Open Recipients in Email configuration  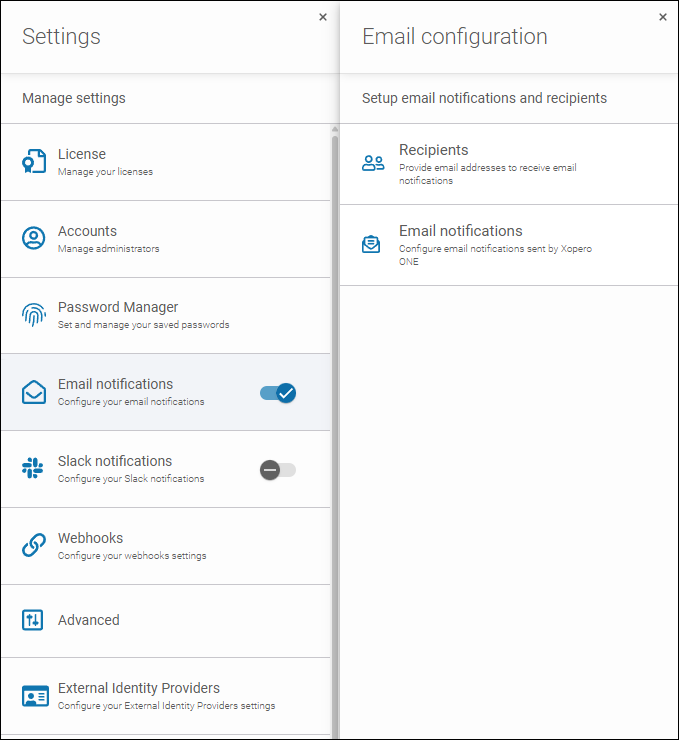point(509,164)
